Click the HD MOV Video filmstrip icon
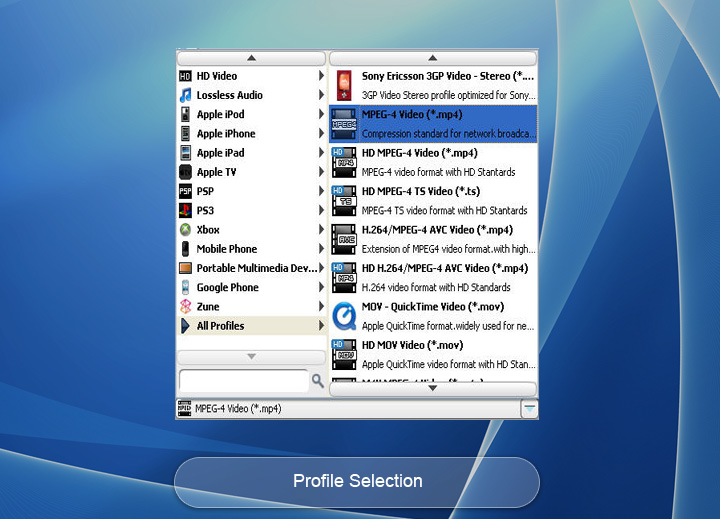This screenshot has width=720, height=519. [344, 355]
